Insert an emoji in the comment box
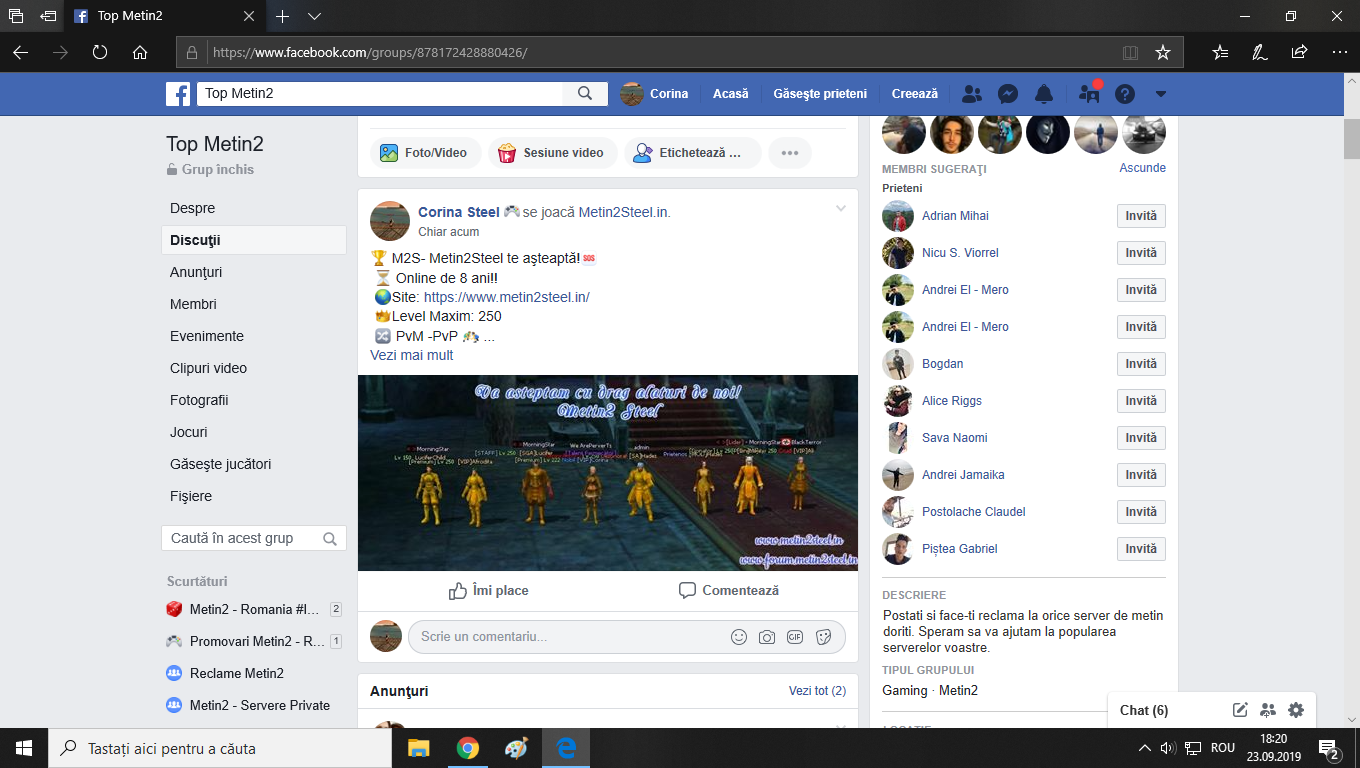Viewport: 1360px width, 768px height. pos(739,637)
